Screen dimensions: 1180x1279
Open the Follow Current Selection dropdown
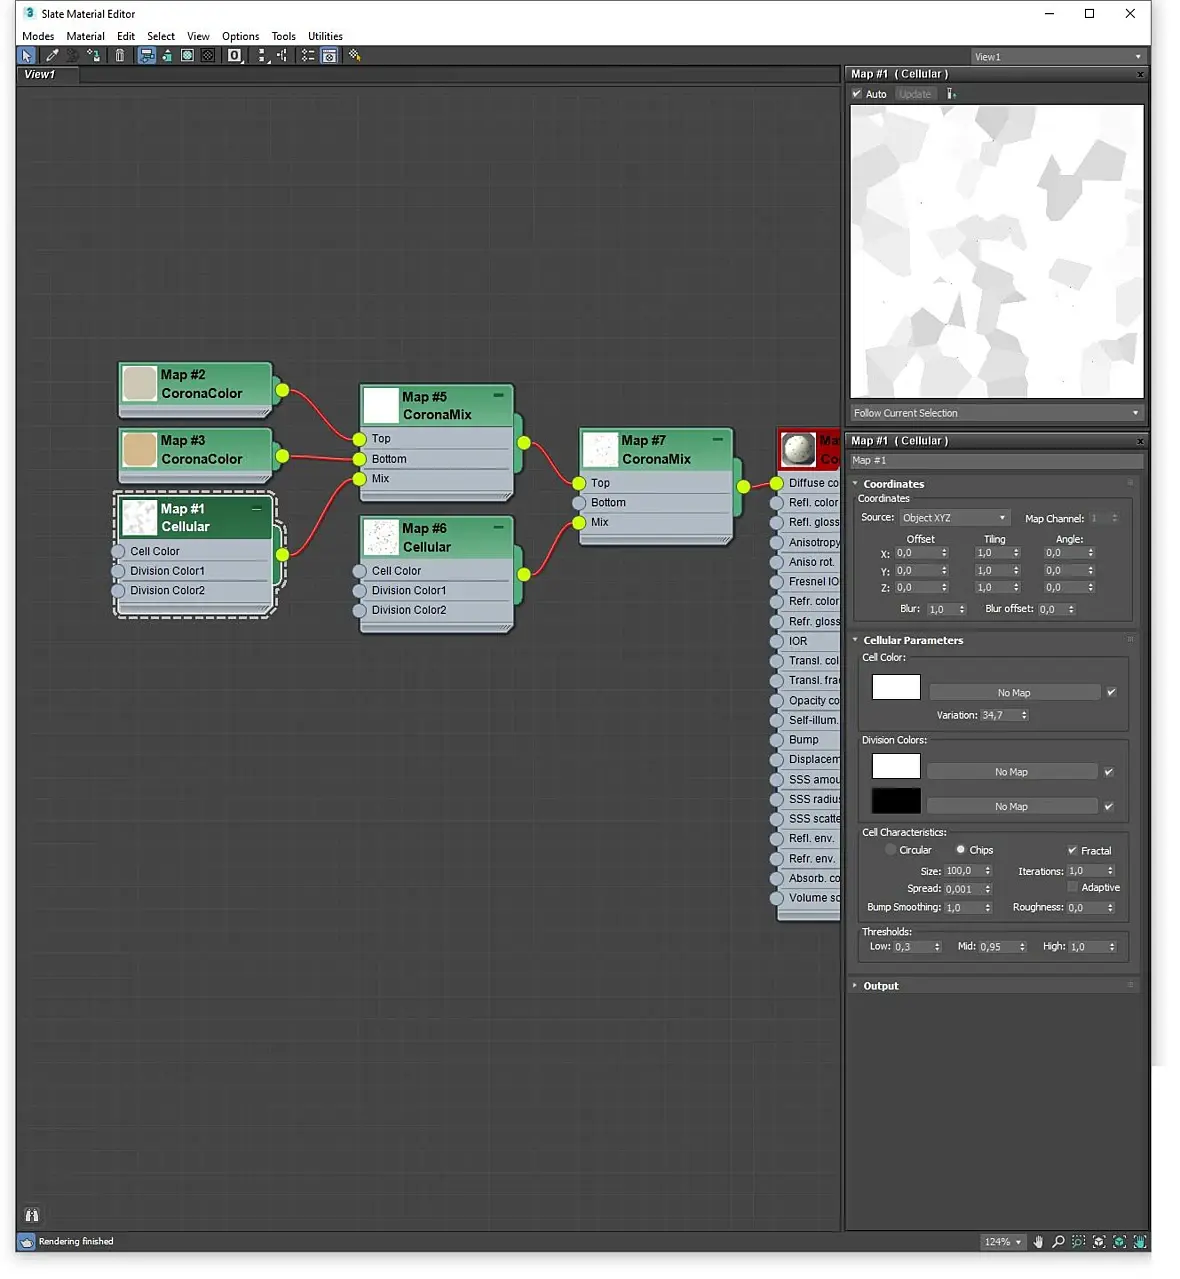click(x=995, y=413)
